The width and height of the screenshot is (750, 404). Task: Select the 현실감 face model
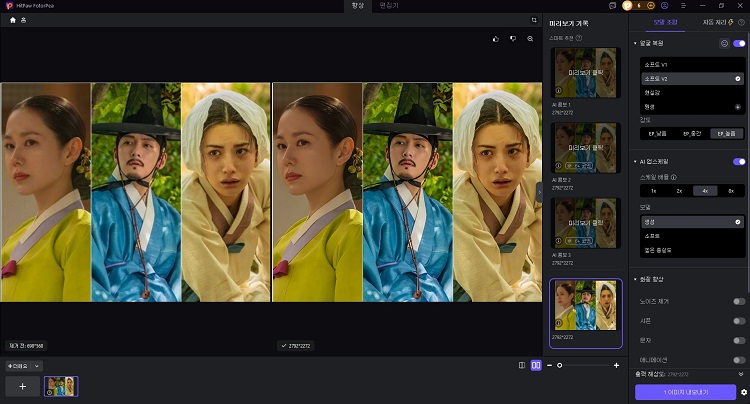click(692, 93)
